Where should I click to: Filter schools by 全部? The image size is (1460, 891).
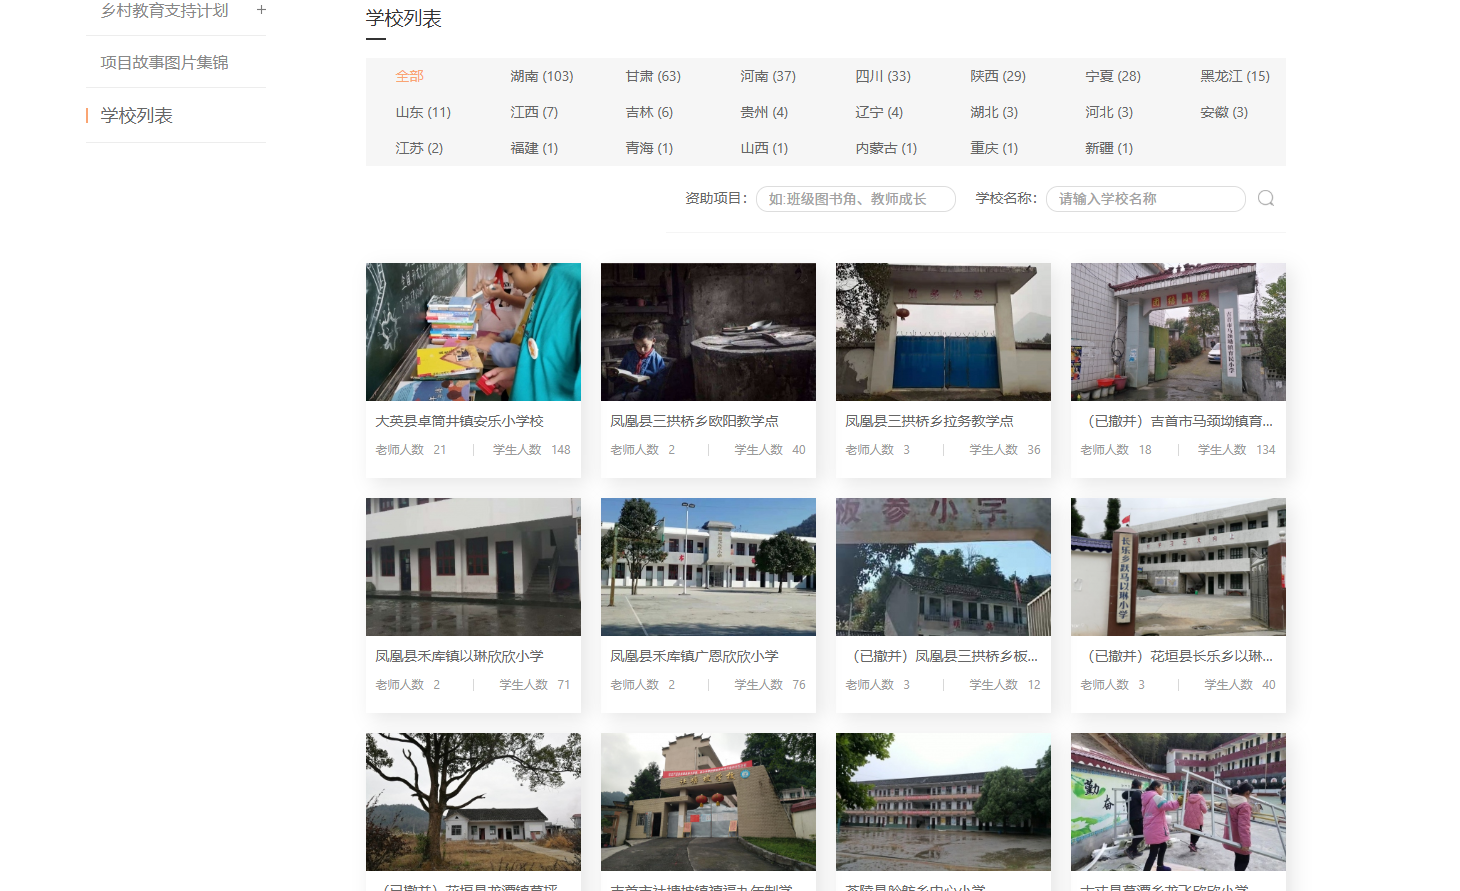click(x=409, y=76)
